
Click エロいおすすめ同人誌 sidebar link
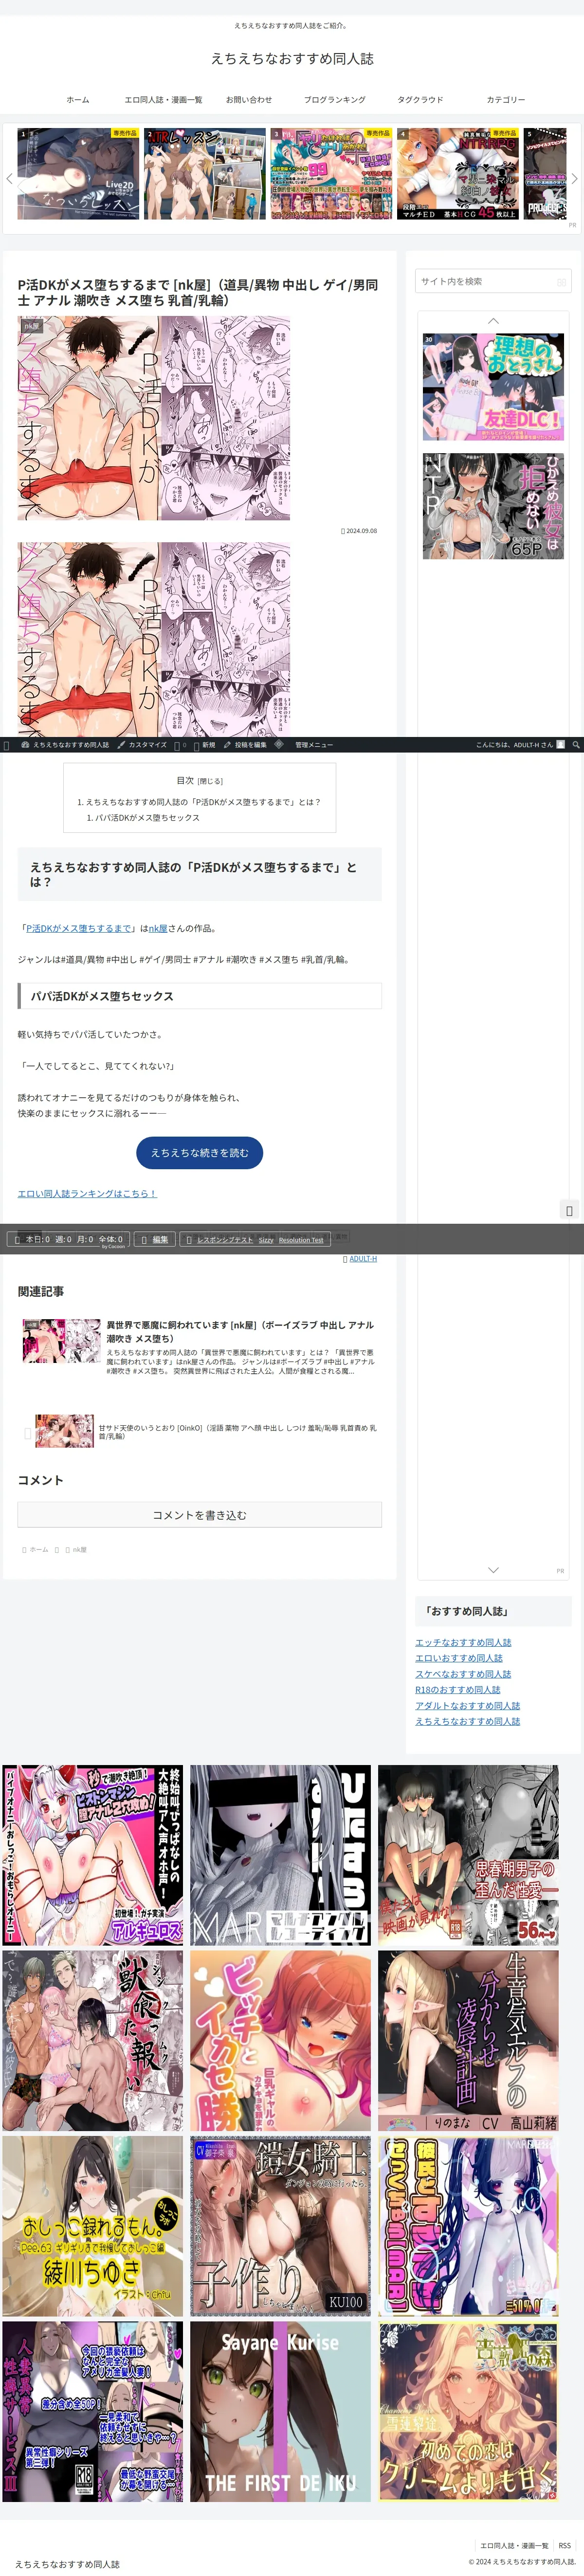(459, 1659)
